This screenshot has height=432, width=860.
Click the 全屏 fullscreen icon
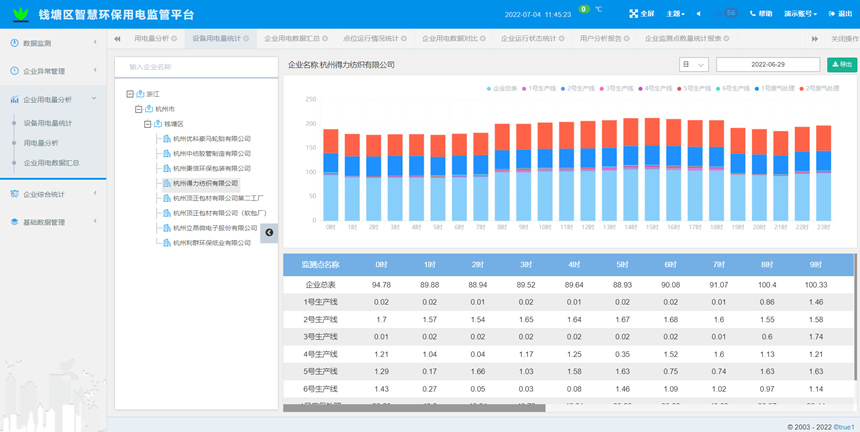click(x=633, y=14)
